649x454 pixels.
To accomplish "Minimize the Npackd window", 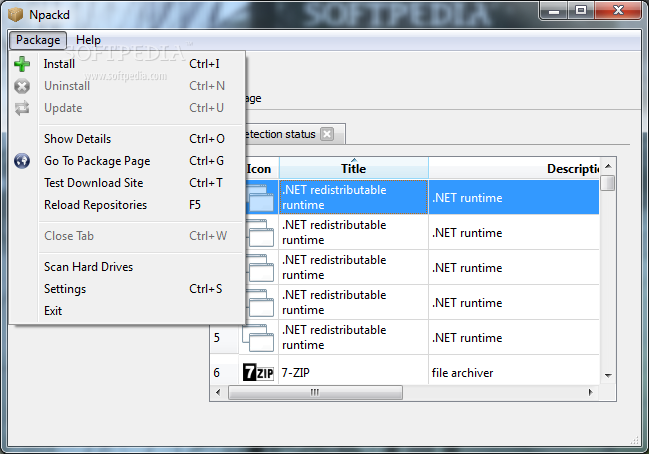I will [x=554, y=10].
